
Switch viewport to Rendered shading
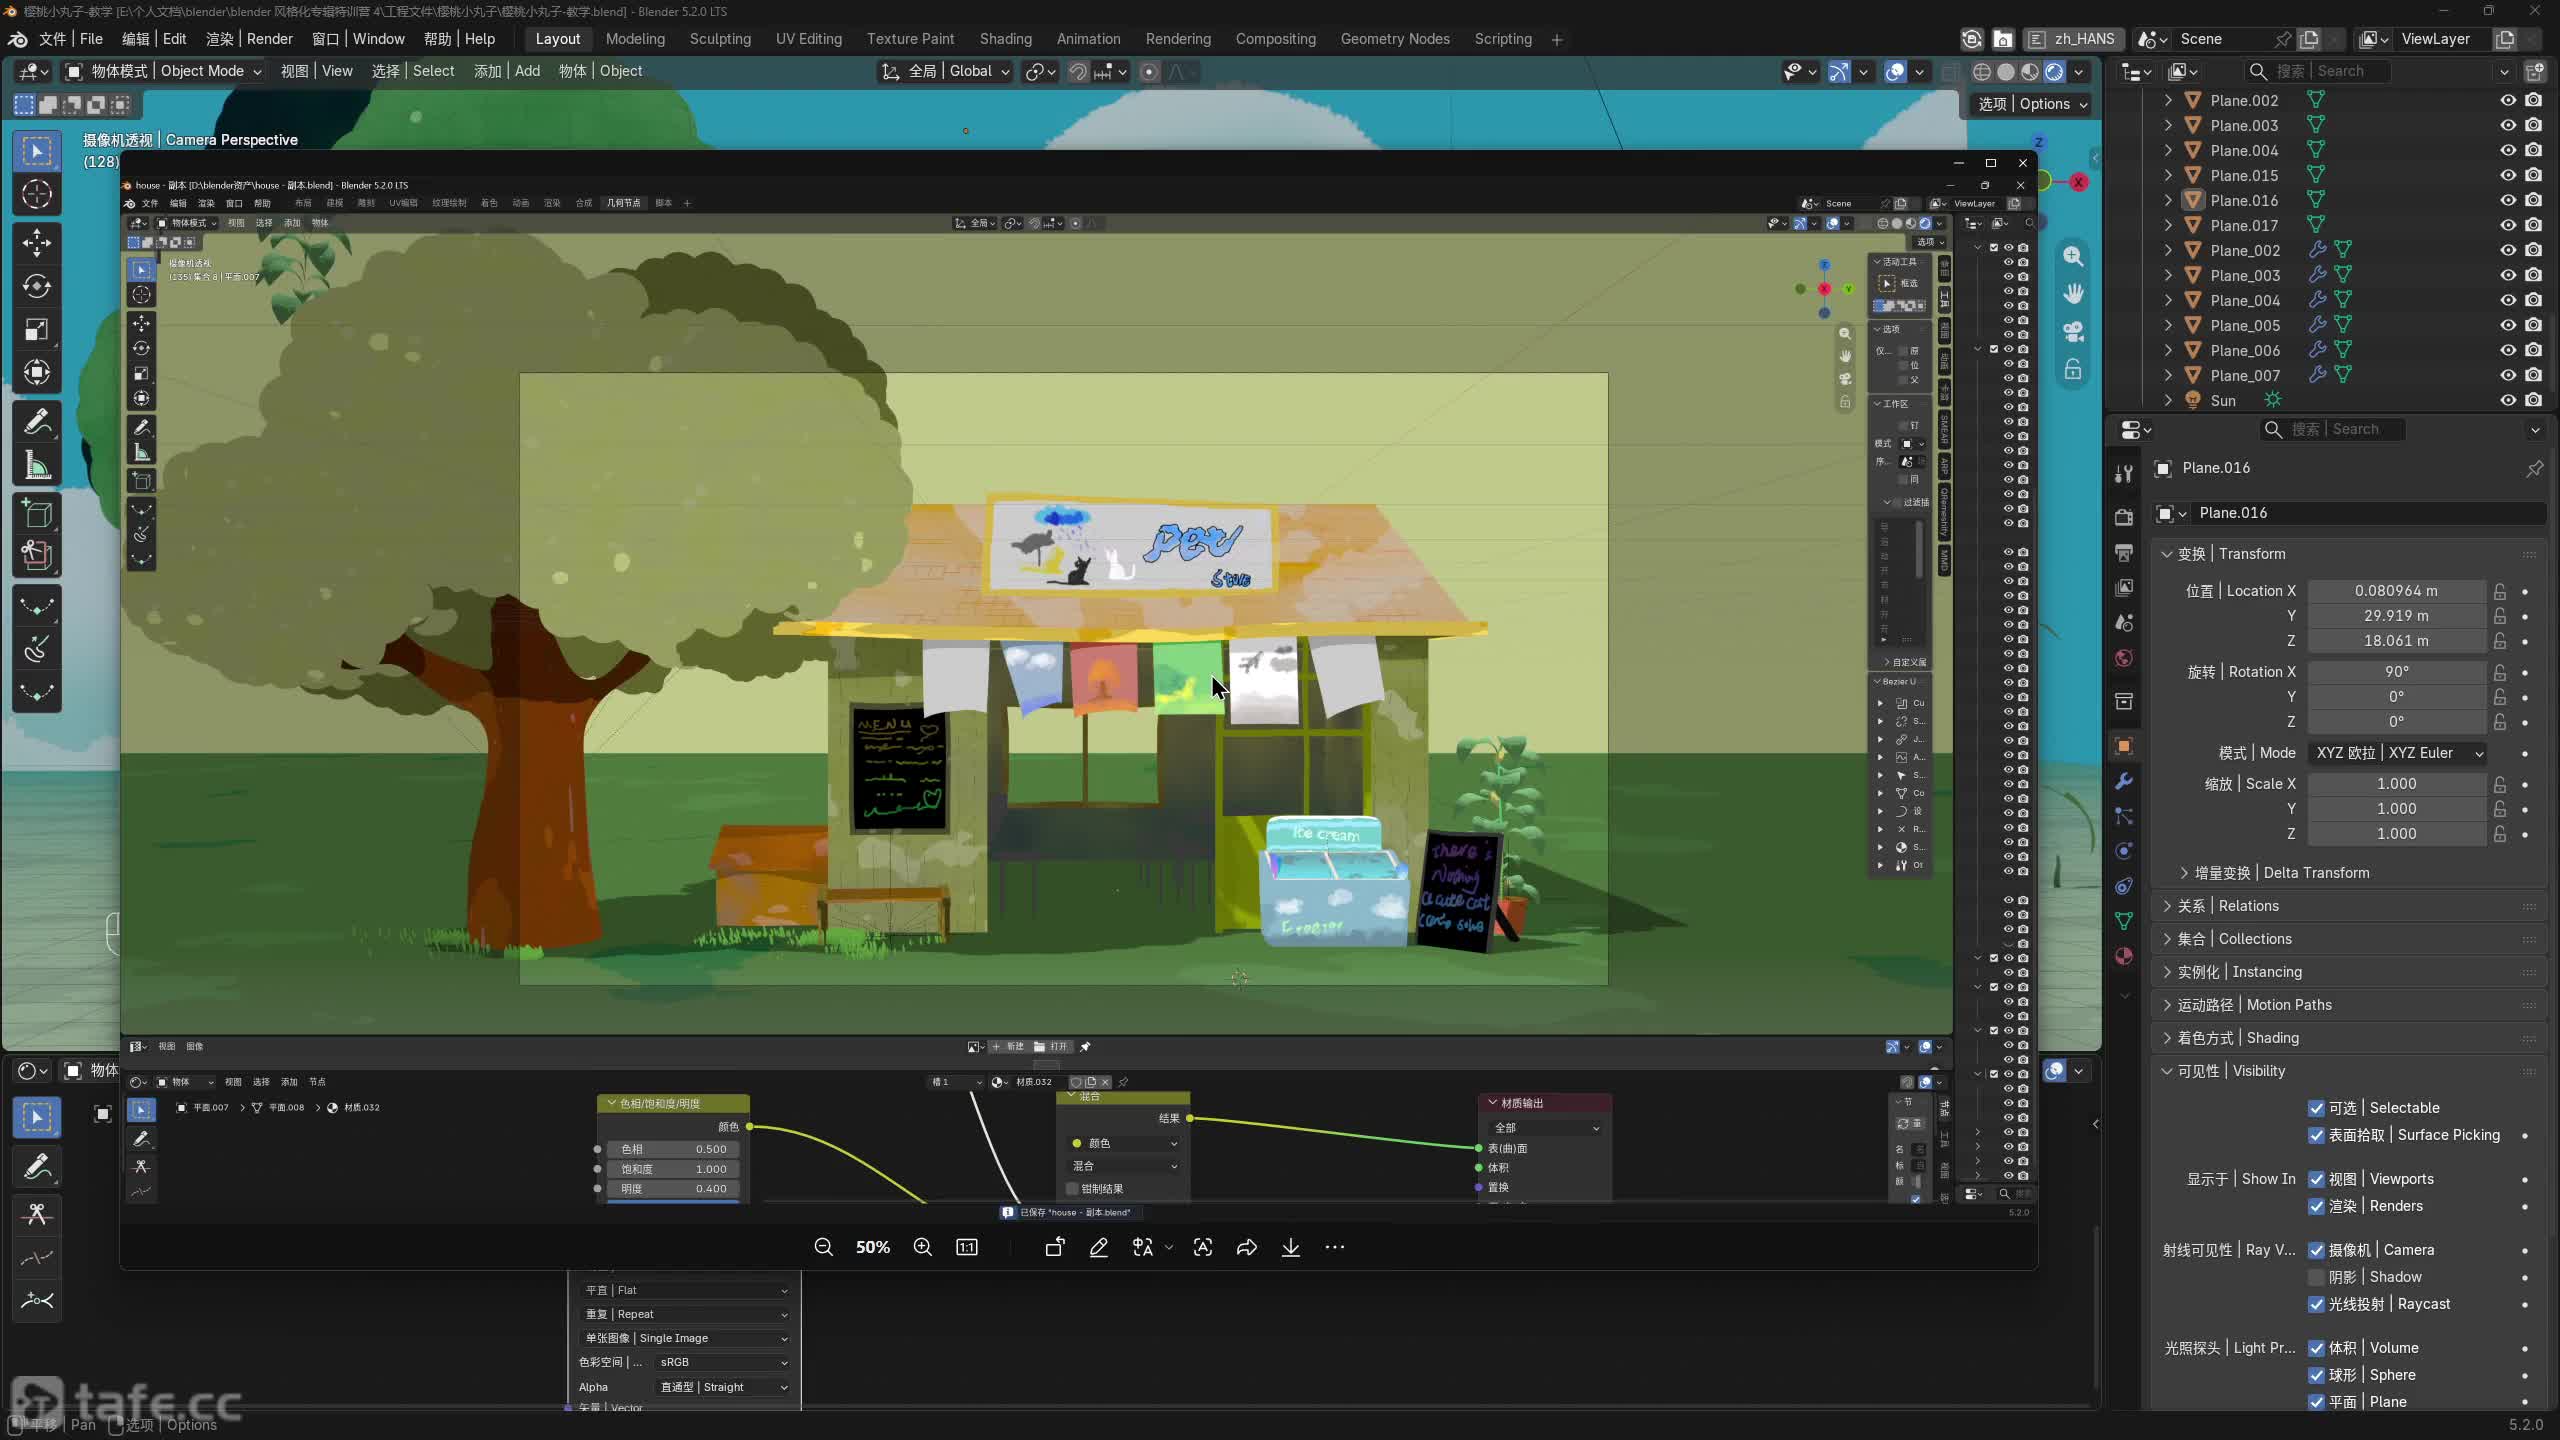[2054, 72]
